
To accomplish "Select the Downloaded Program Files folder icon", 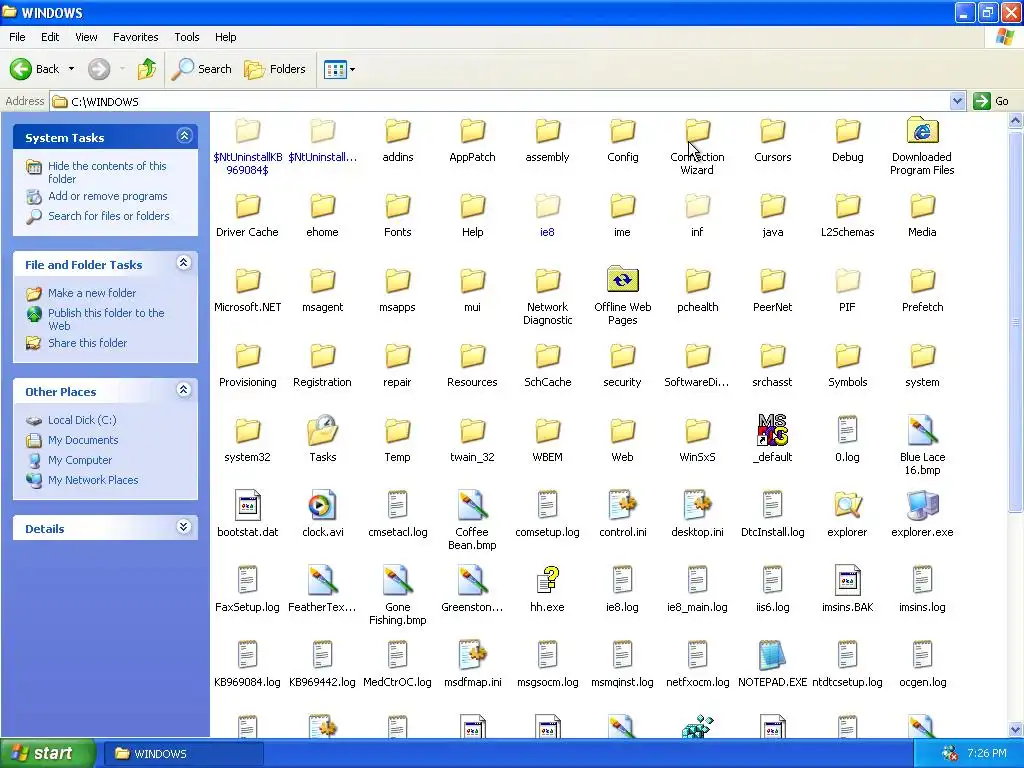I will pyautogui.click(x=922, y=131).
